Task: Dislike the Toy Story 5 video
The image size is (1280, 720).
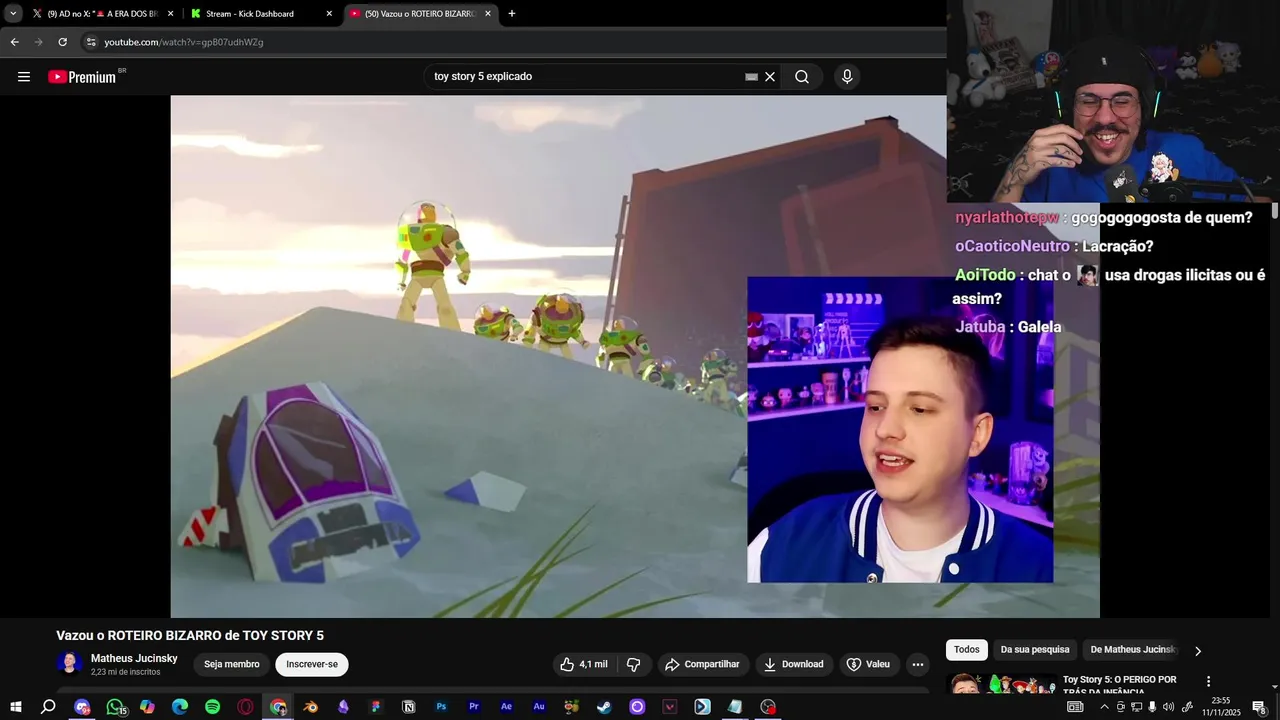Action: tap(633, 664)
